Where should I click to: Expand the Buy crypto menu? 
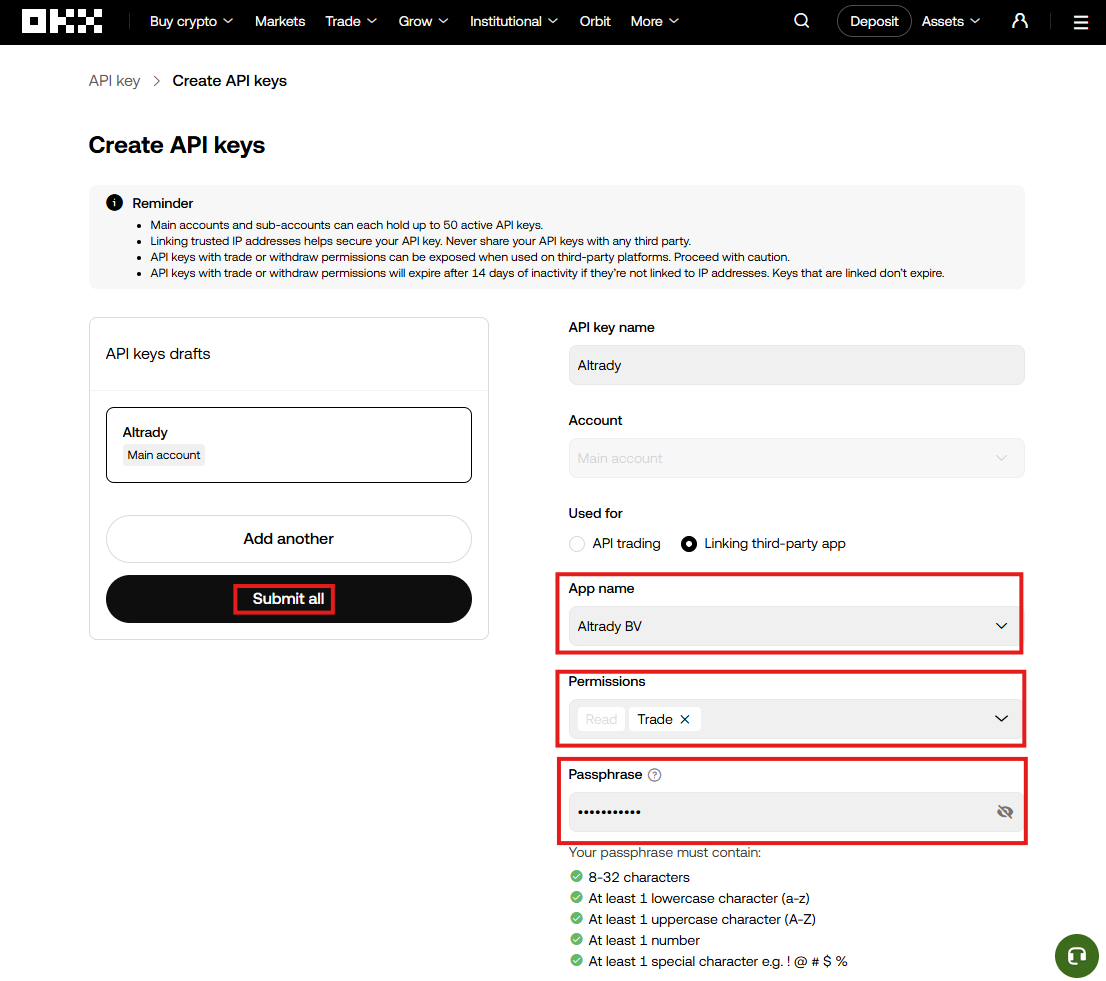point(191,21)
